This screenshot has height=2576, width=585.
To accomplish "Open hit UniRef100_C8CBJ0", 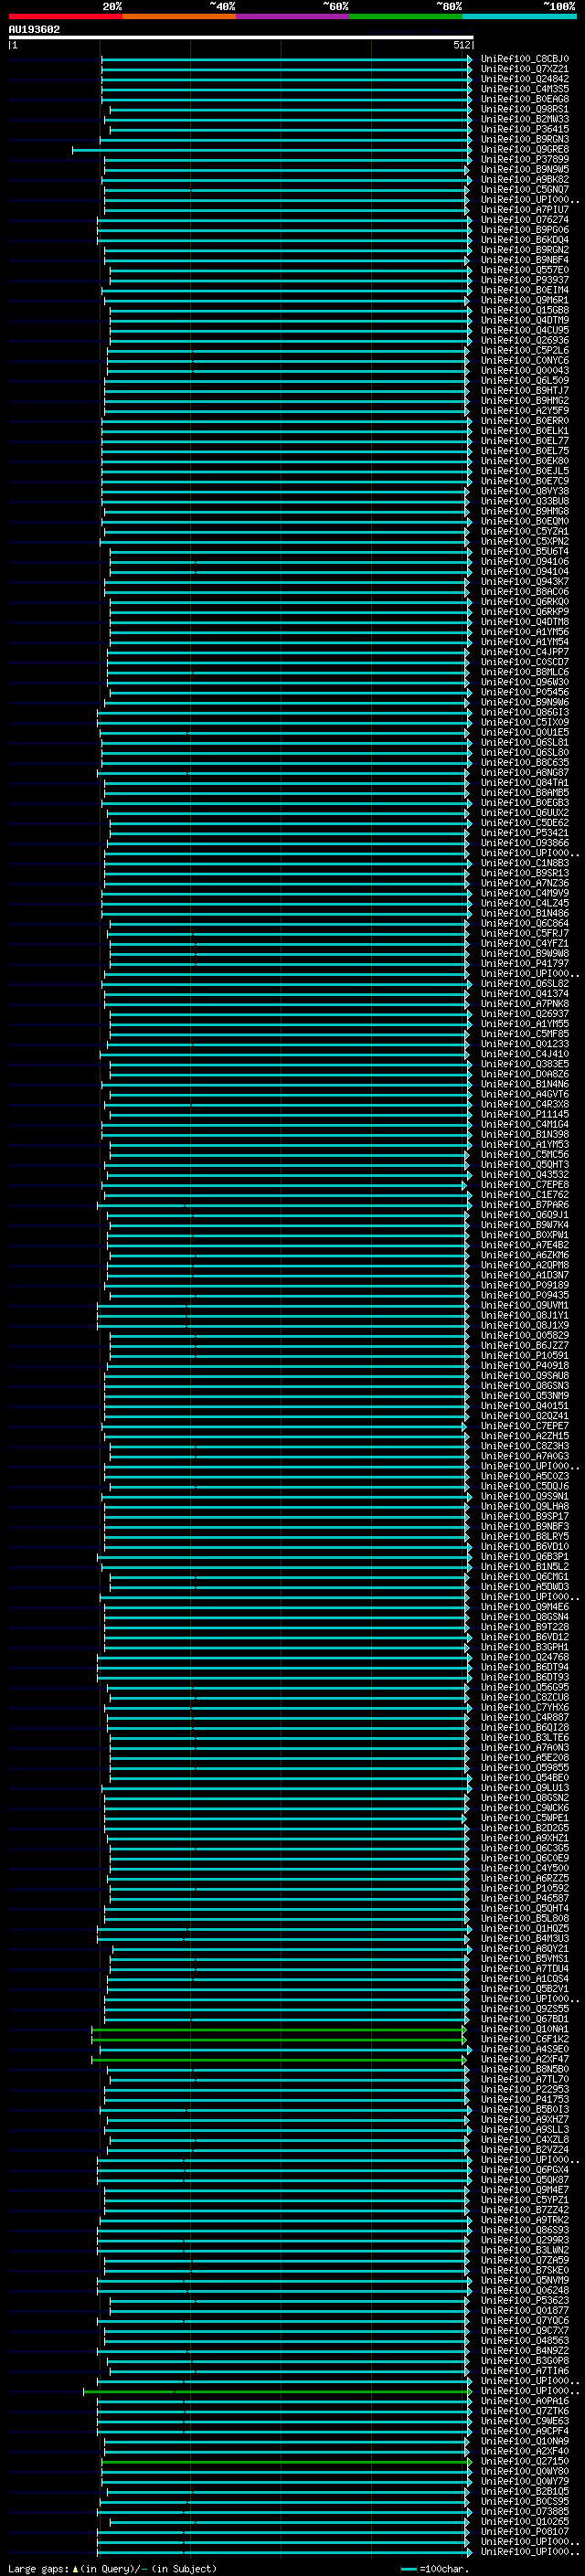I will point(524,59).
